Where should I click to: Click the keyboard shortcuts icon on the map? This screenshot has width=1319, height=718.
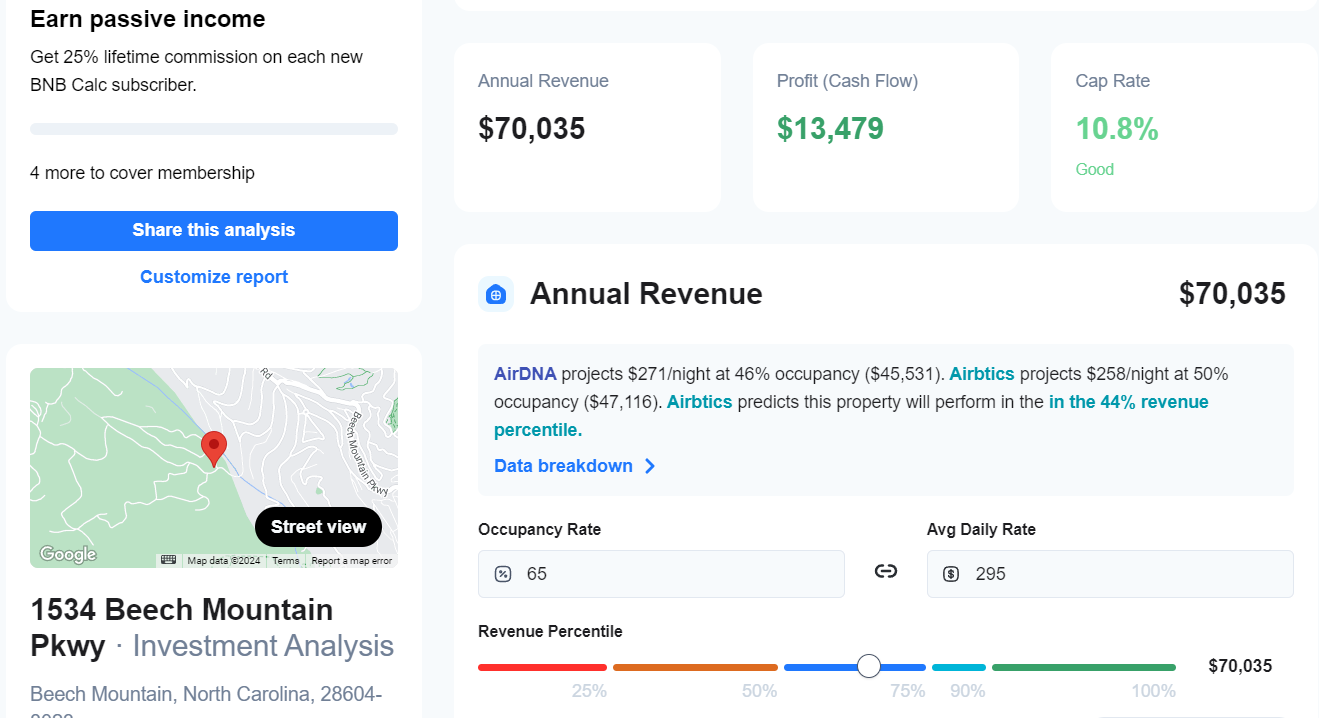click(168, 560)
